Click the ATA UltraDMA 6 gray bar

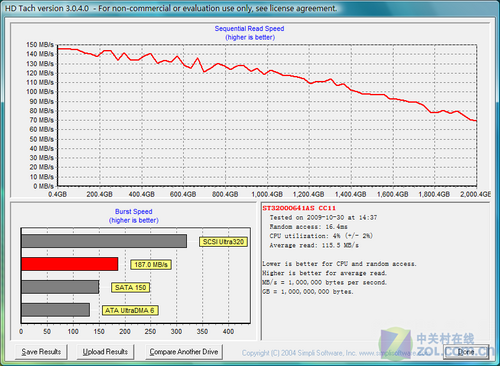56,310
